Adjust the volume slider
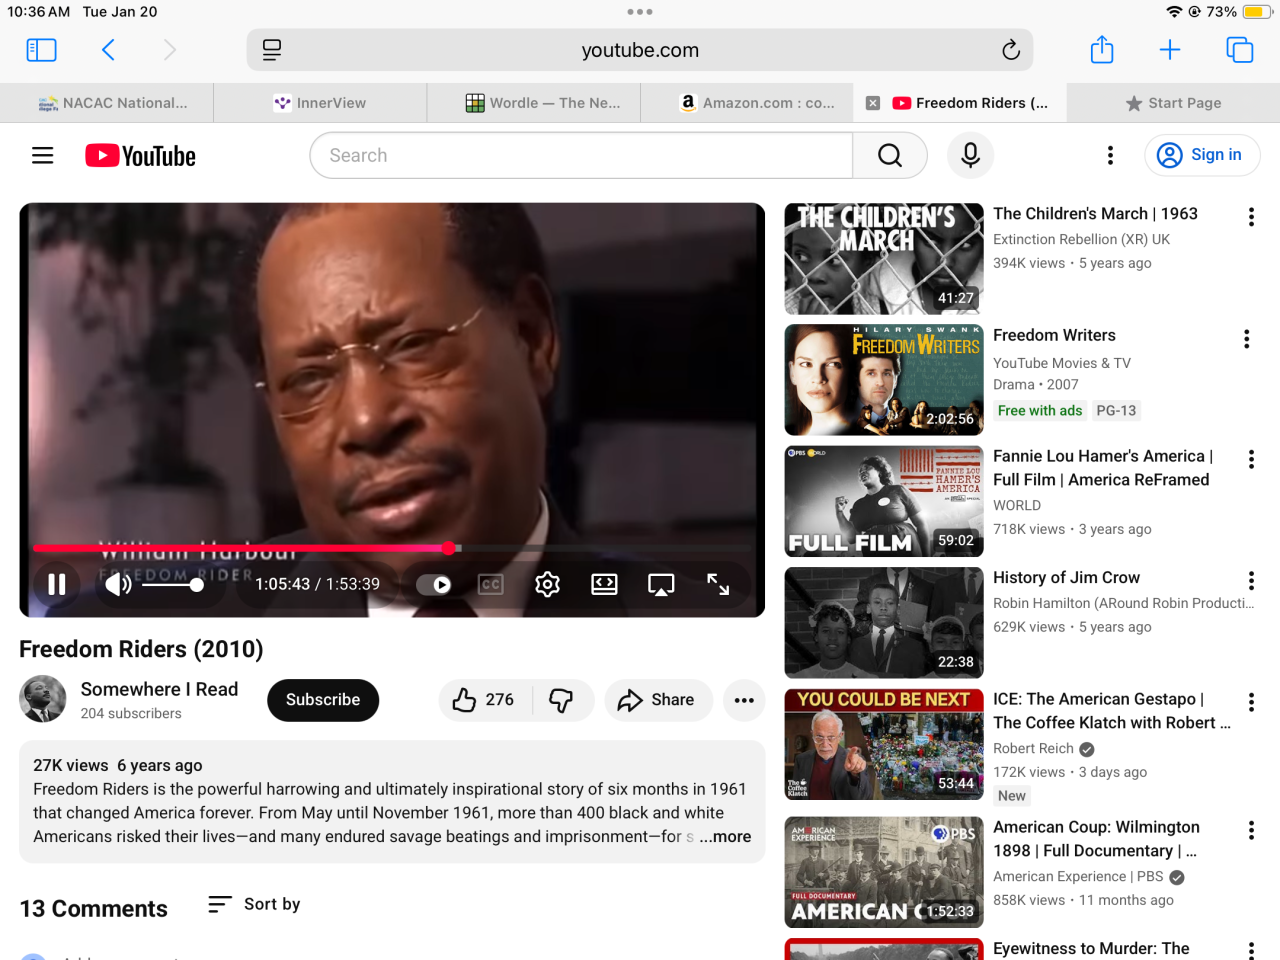1280x960 pixels. pos(172,585)
